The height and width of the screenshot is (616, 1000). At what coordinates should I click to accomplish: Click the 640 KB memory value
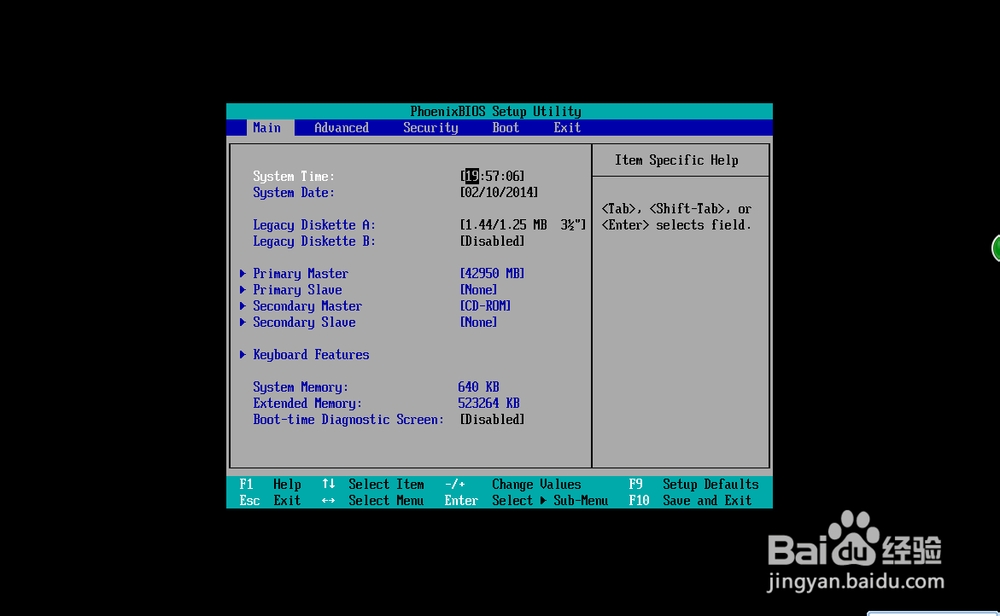478,387
